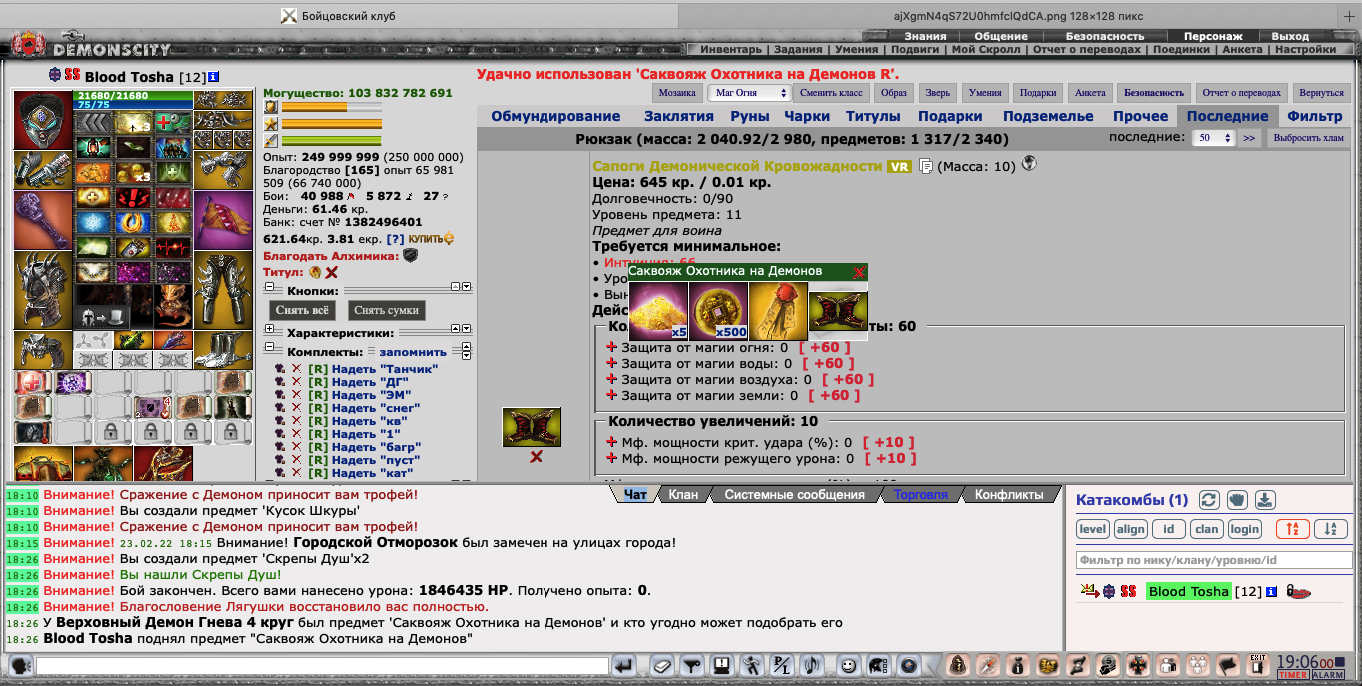Click Надеть "снег" set link
This screenshot has height=686, width=1362.
[376, 408]
